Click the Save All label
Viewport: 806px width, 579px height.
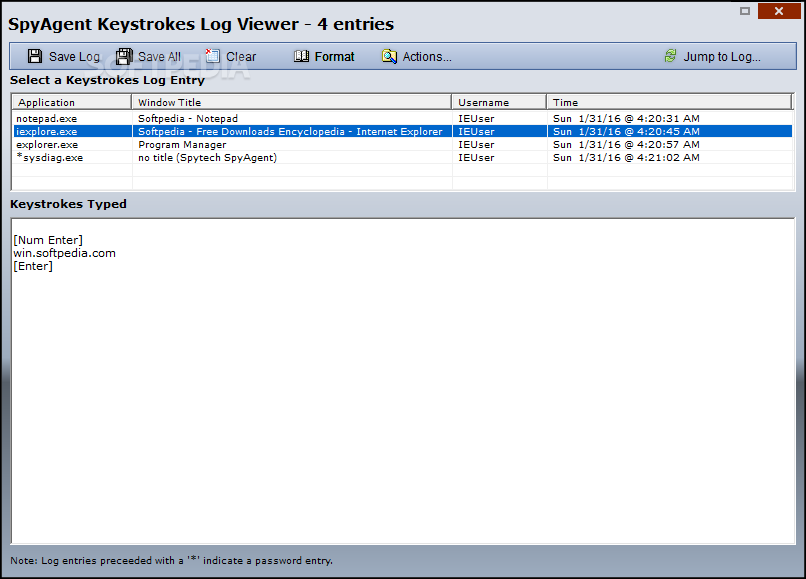pos(159,57)
